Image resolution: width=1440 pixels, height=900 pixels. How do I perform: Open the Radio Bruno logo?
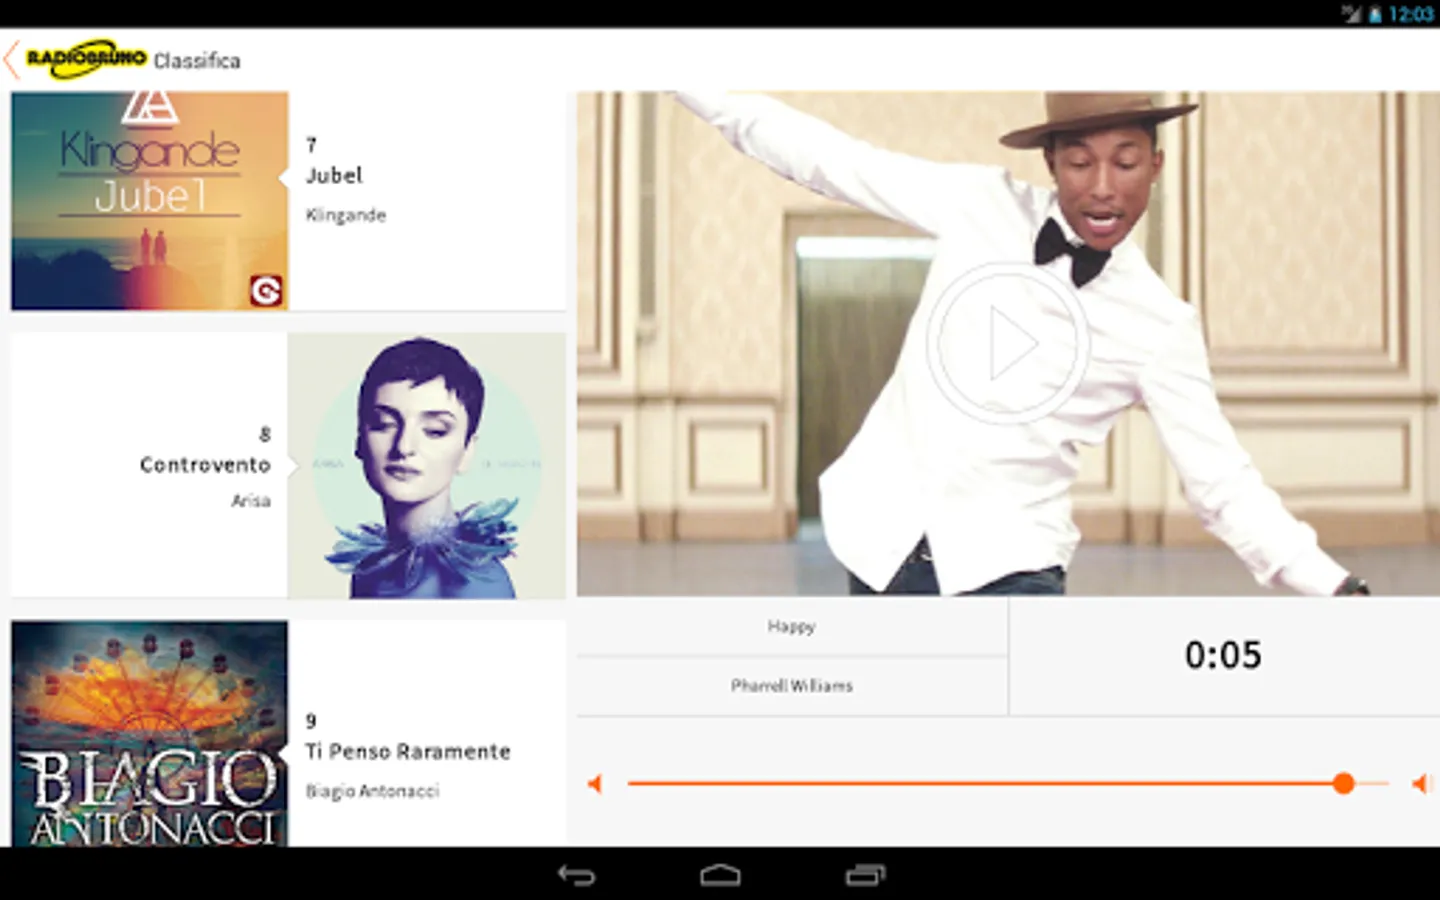87,59
